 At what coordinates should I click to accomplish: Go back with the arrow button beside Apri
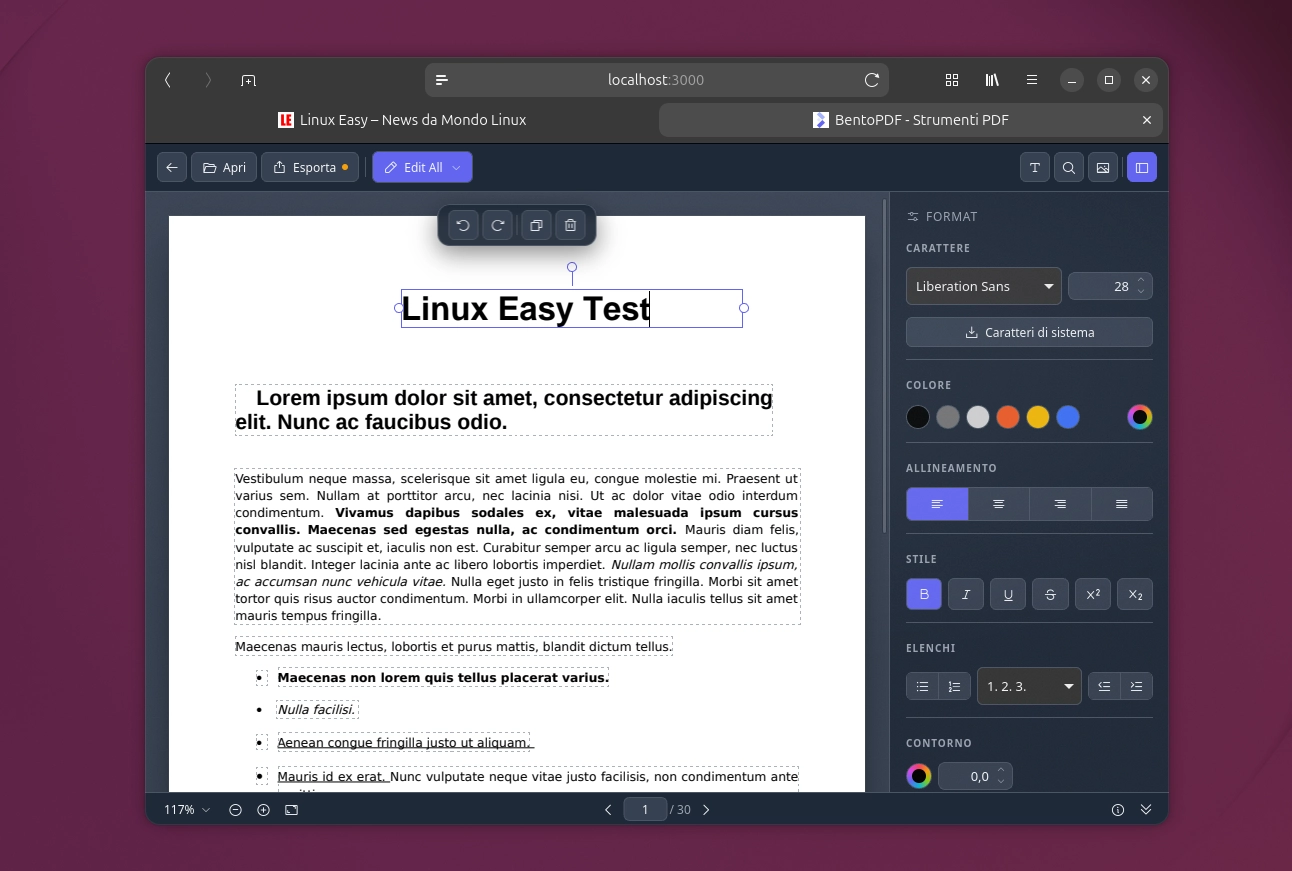pyautogui.click(x=172, y=167)
